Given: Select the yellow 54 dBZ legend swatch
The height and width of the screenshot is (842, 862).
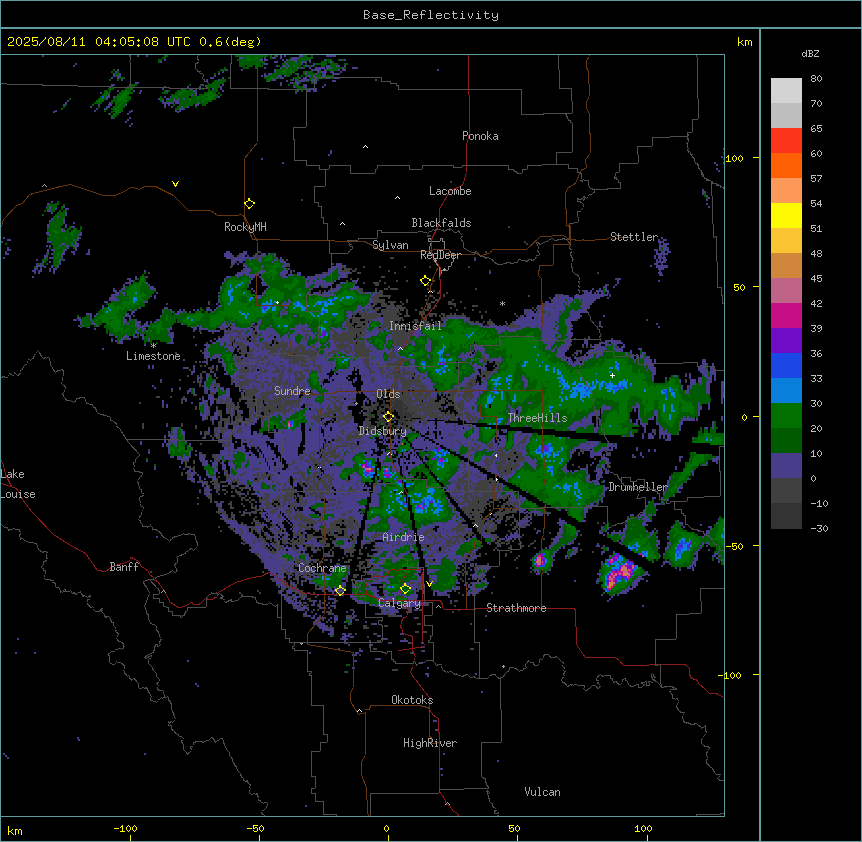Looking at the screenshot, I should (x=786, y=215).
